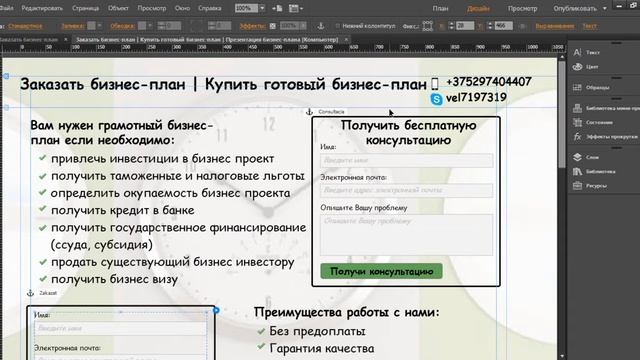Screen dimensions: 640x360
Task: Open the Ресурсы (Assets) panel icon
Action: pos(577,186)
